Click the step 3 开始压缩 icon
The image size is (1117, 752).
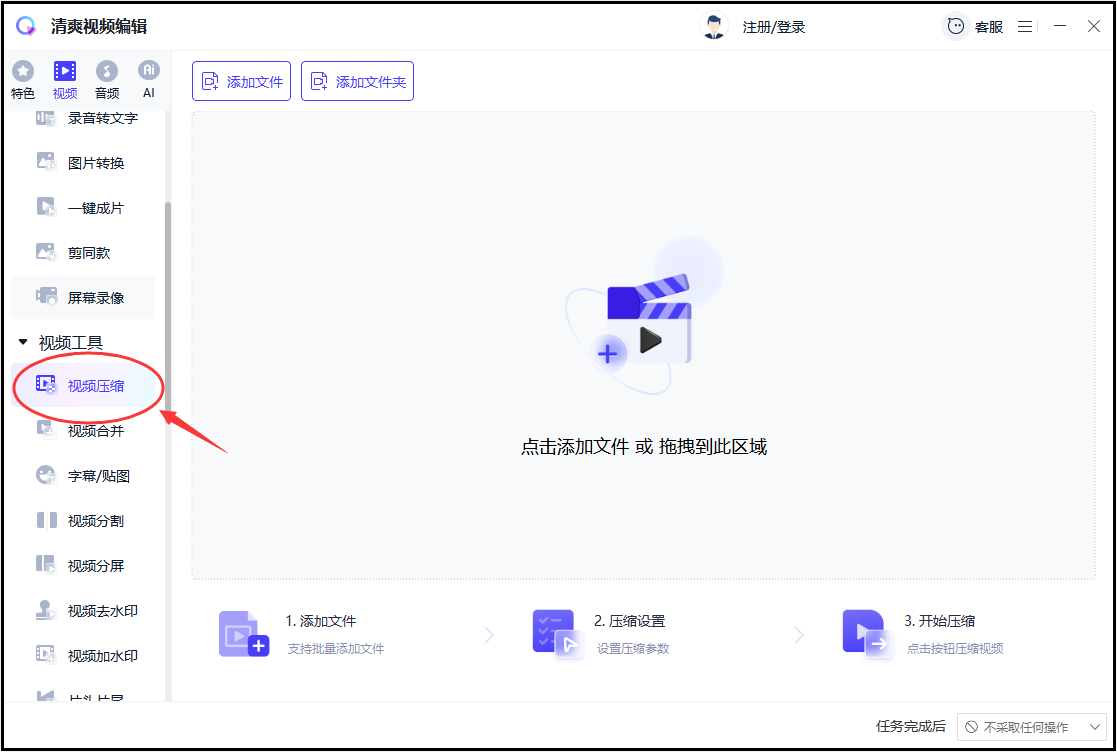click(867, 633)
